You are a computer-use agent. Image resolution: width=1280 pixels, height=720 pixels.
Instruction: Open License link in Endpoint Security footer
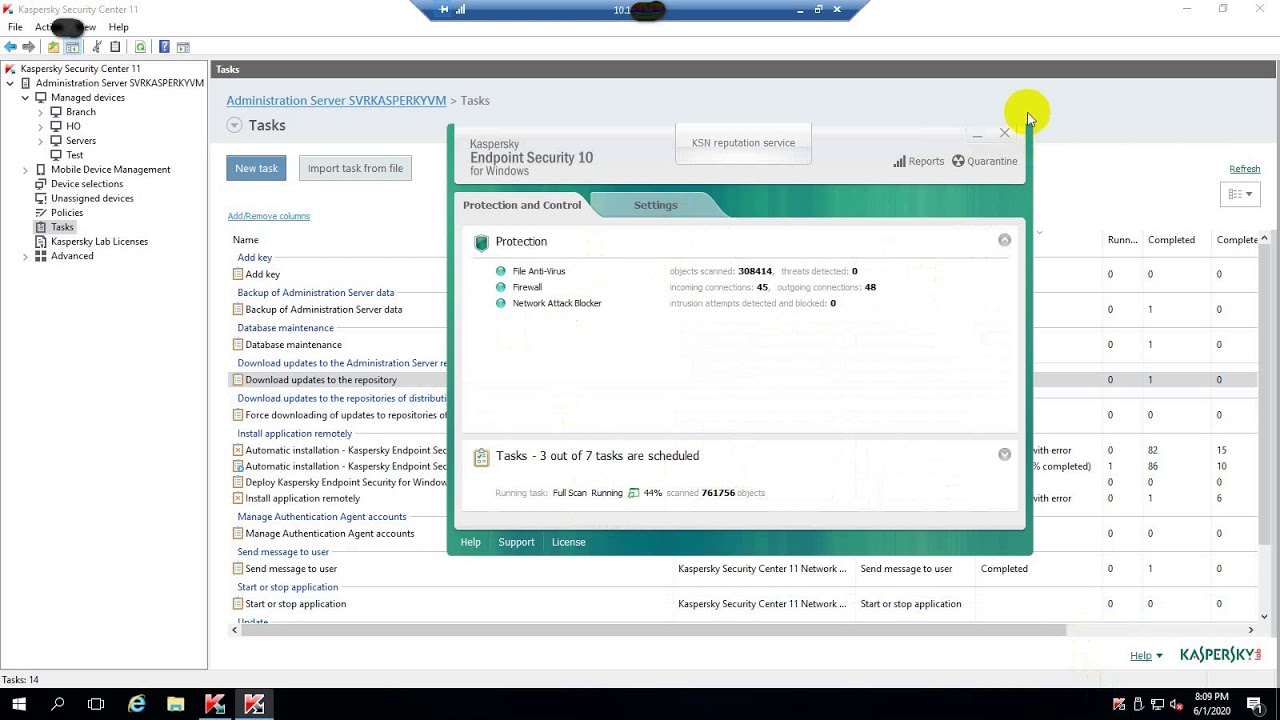[x=569, y=542]
